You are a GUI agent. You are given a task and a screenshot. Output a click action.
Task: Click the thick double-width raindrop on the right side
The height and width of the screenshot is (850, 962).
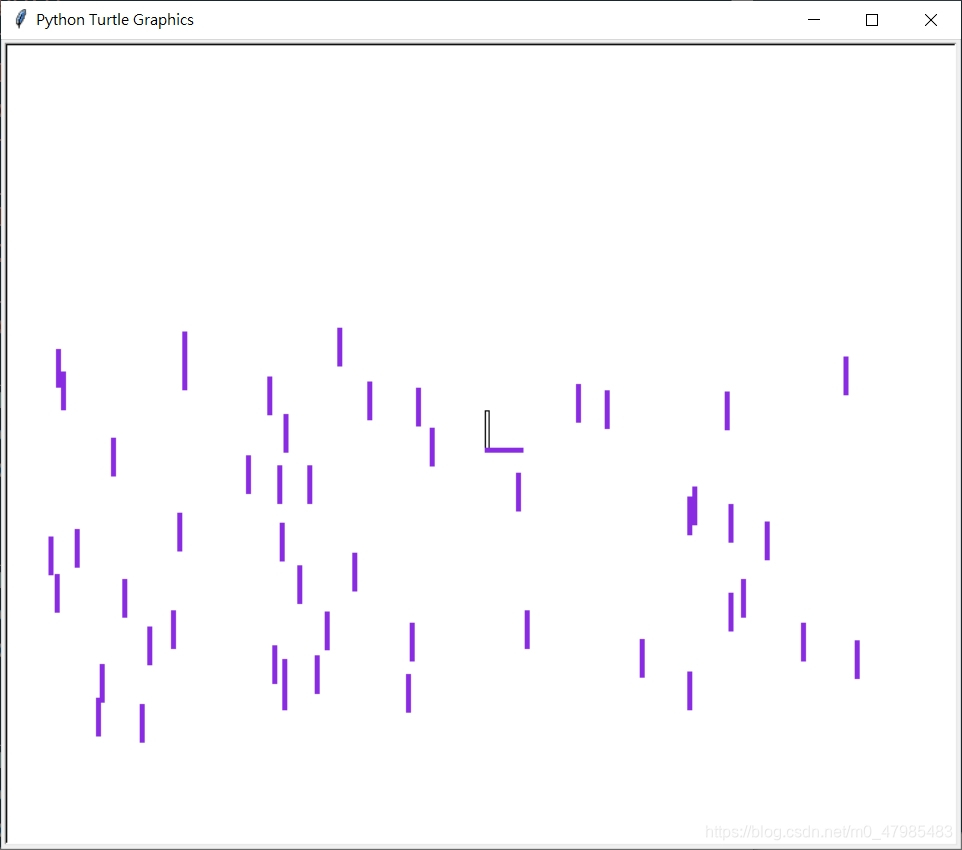(x=691, y=510)
